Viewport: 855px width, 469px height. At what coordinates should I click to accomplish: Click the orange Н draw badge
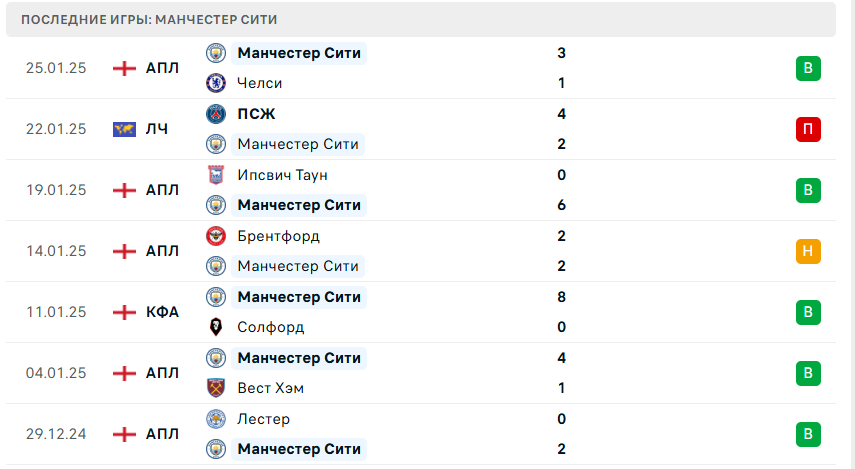click(808, 251)
